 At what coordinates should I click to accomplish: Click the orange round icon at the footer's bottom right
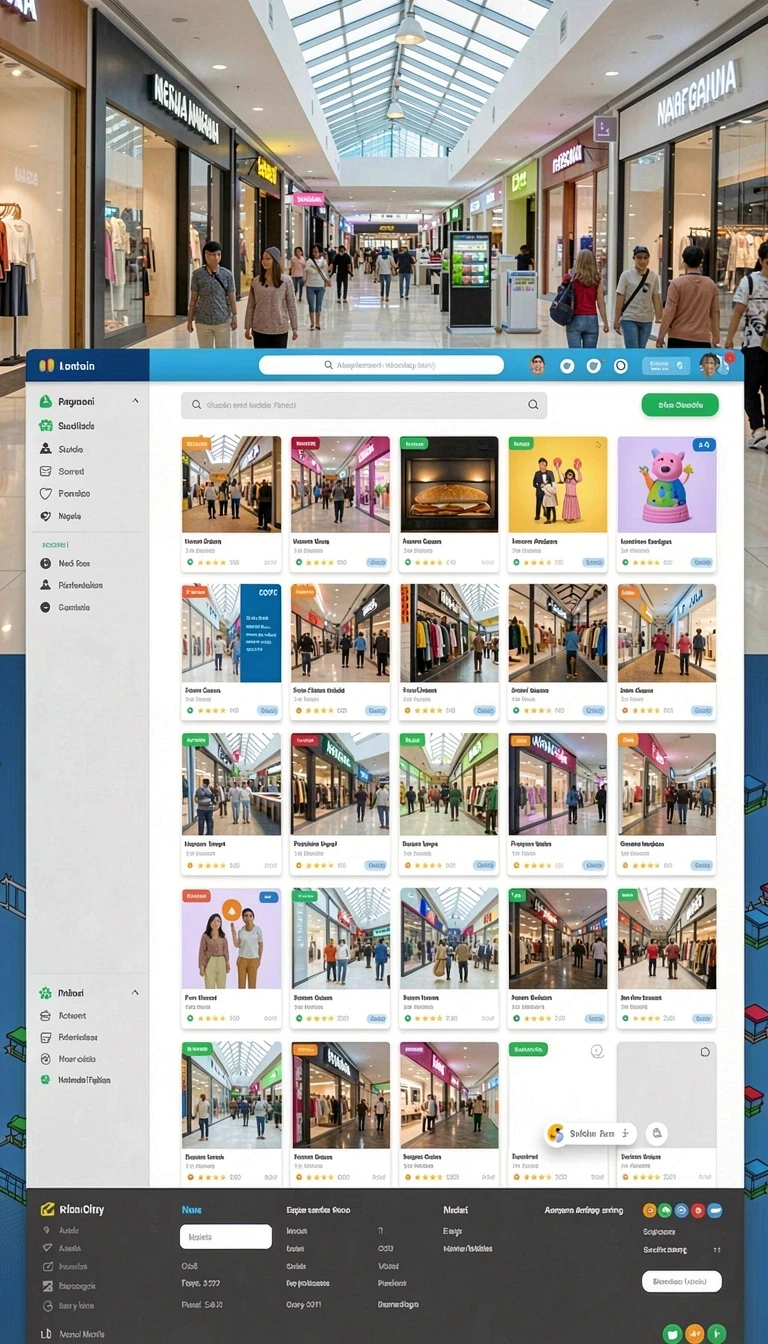(695, 1334)
